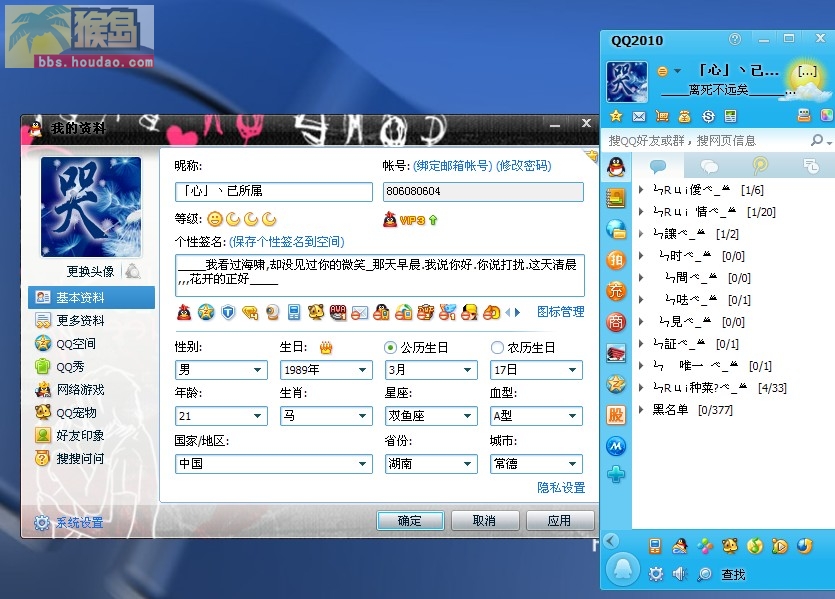The image size is (835, 599).
Task: Click the magnifier icon in the QQ2010 search box
Action: coord(816,140)
